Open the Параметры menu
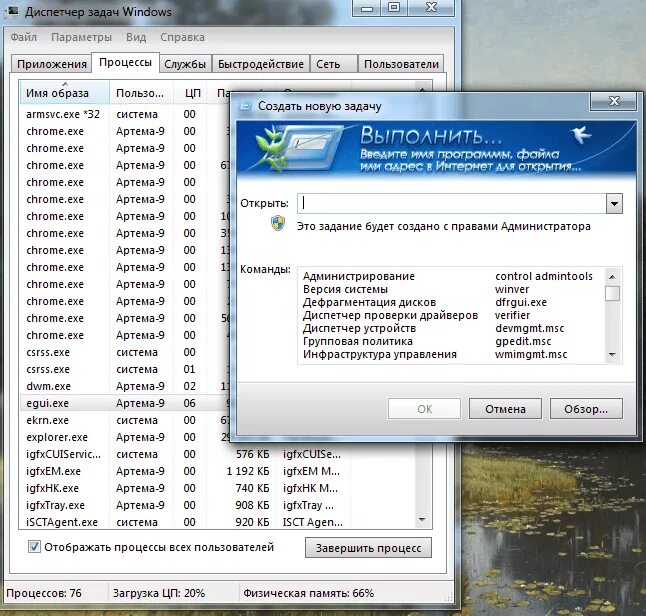 coord(81,37)
